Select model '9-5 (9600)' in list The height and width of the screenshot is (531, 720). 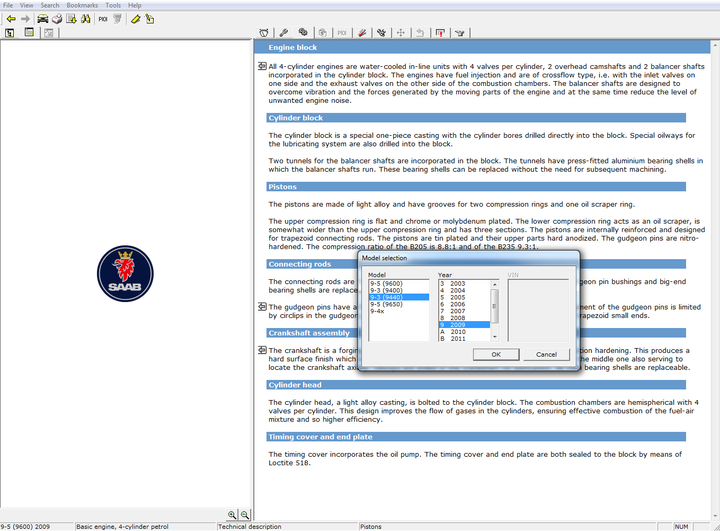click(x=399, y=283)
